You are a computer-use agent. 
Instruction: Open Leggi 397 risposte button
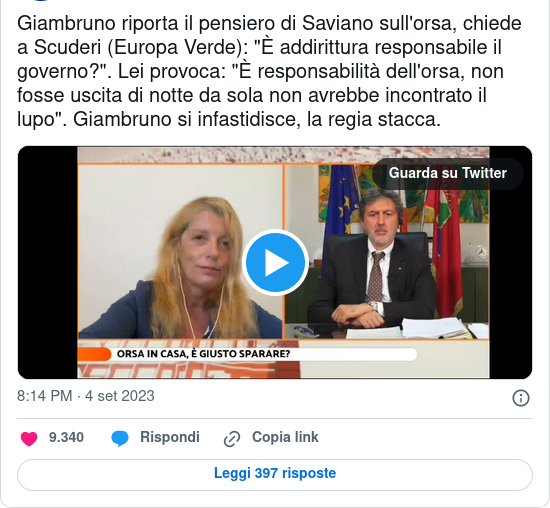point(275,475)
